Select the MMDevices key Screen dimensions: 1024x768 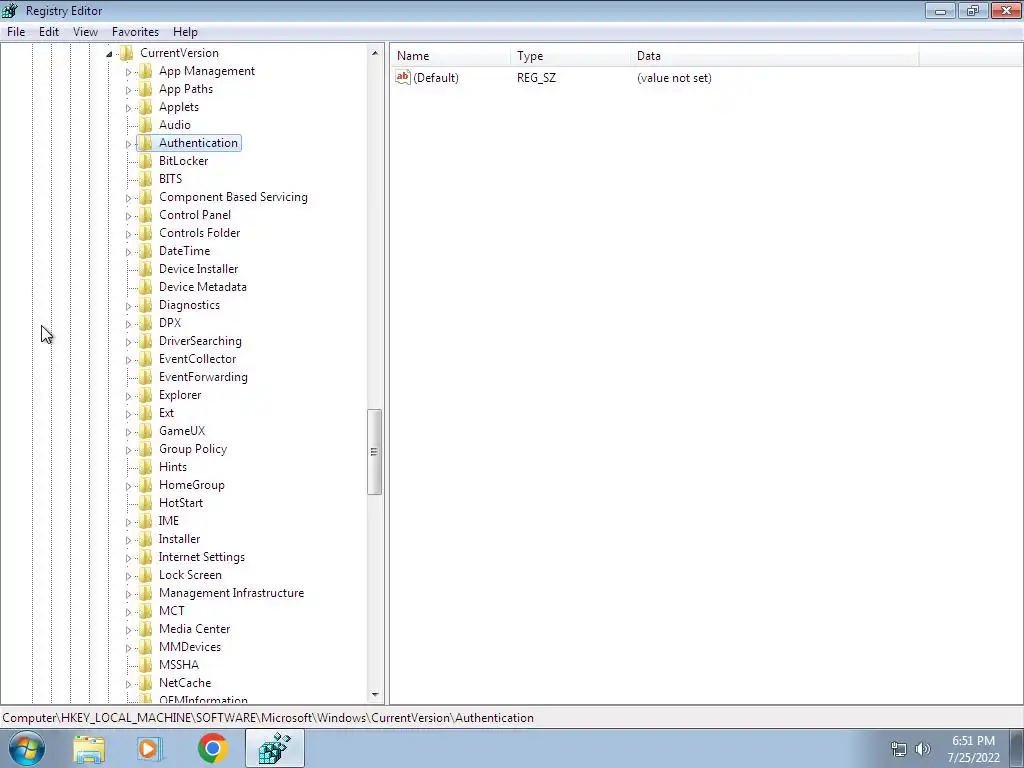click(190, 647)
